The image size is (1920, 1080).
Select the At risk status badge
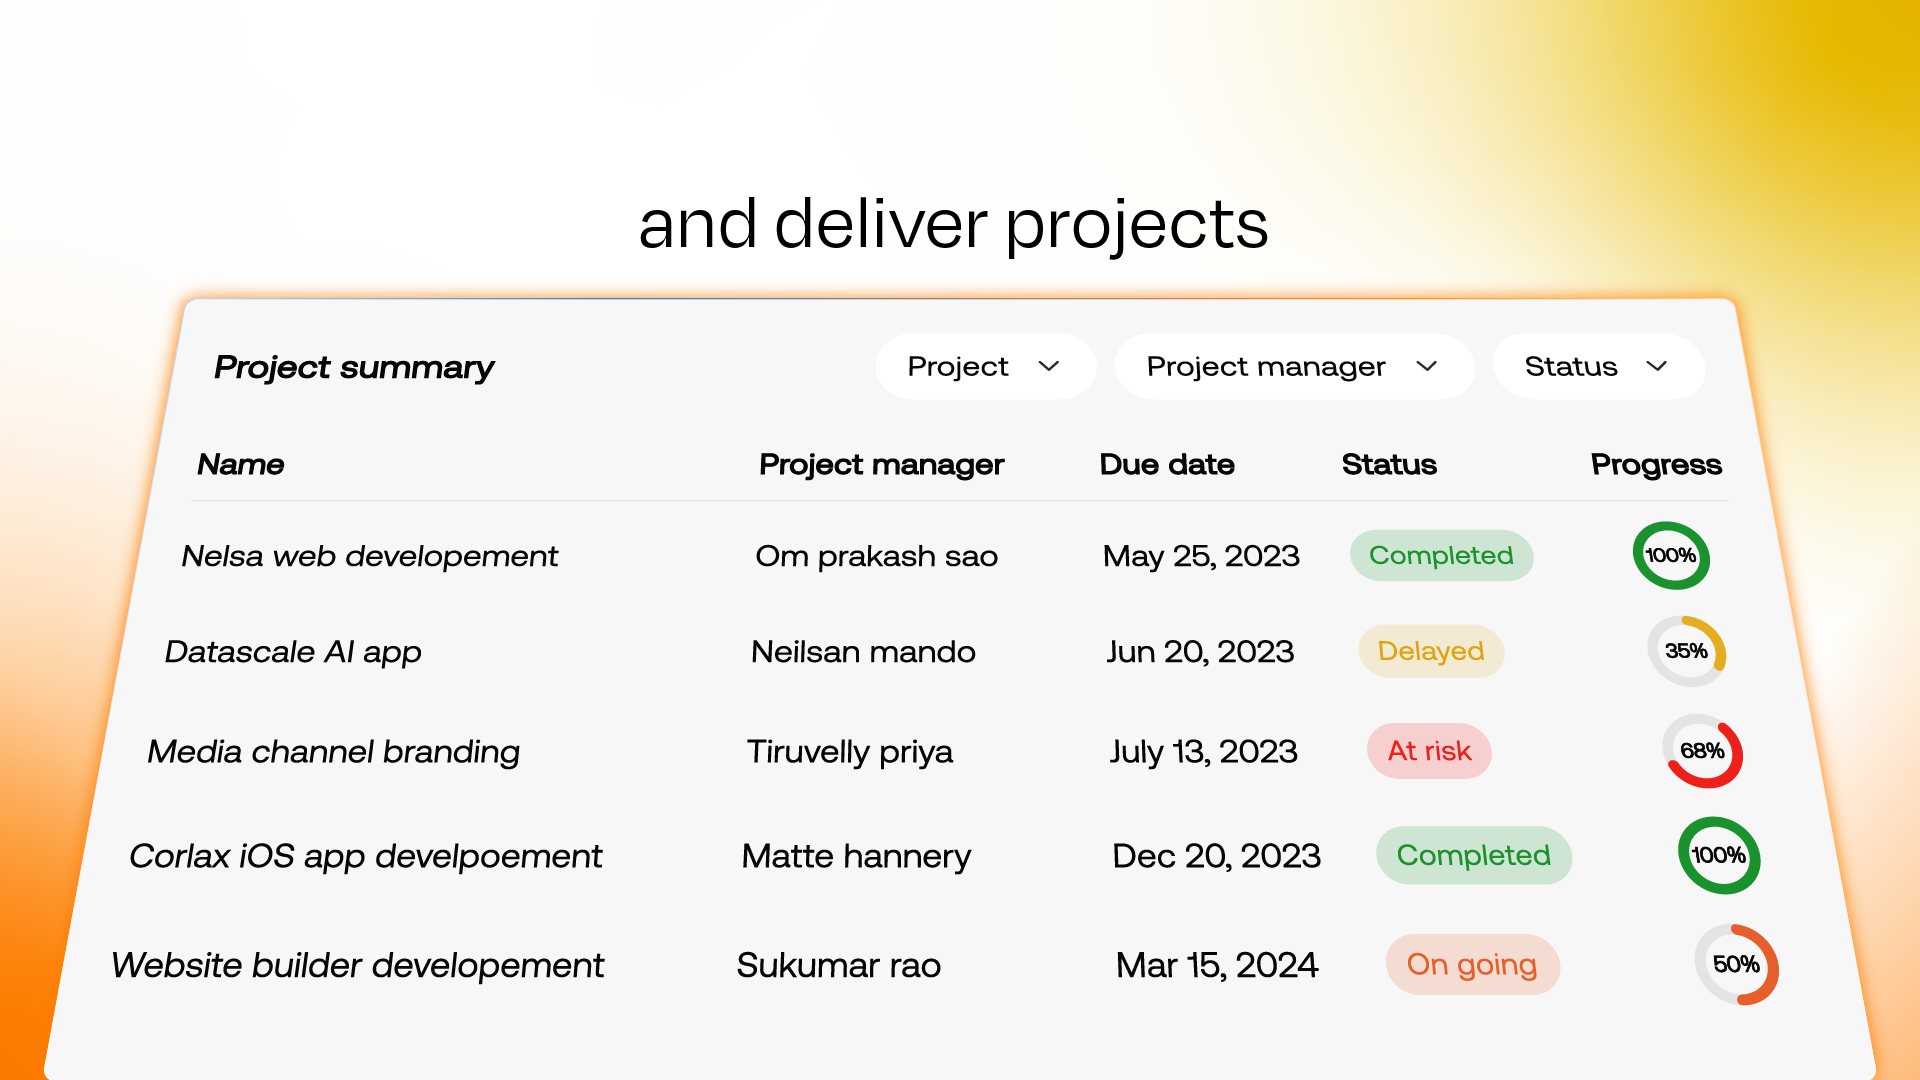[x=1429, y=751]
